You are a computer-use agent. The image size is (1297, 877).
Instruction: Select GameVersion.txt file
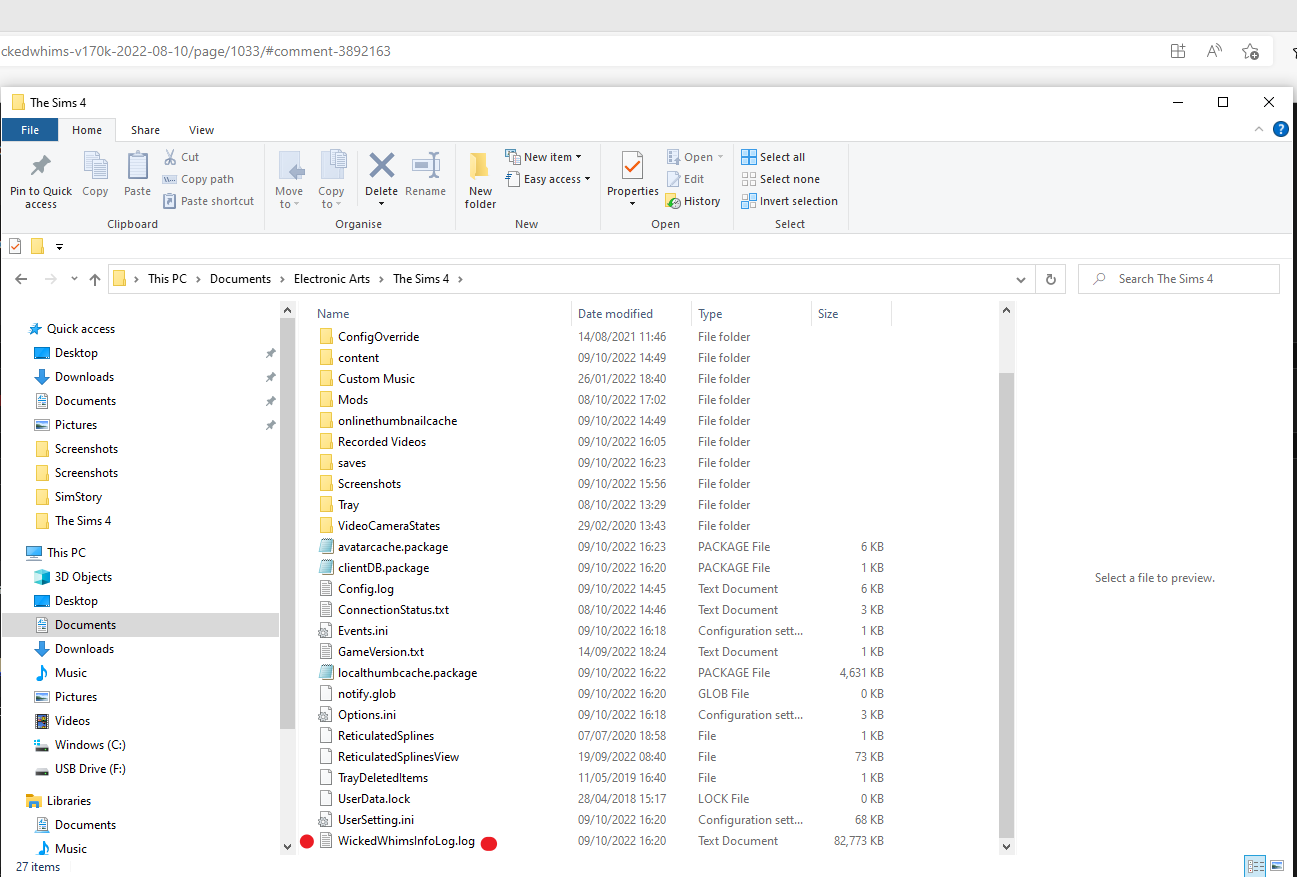(x=381, y=652)
